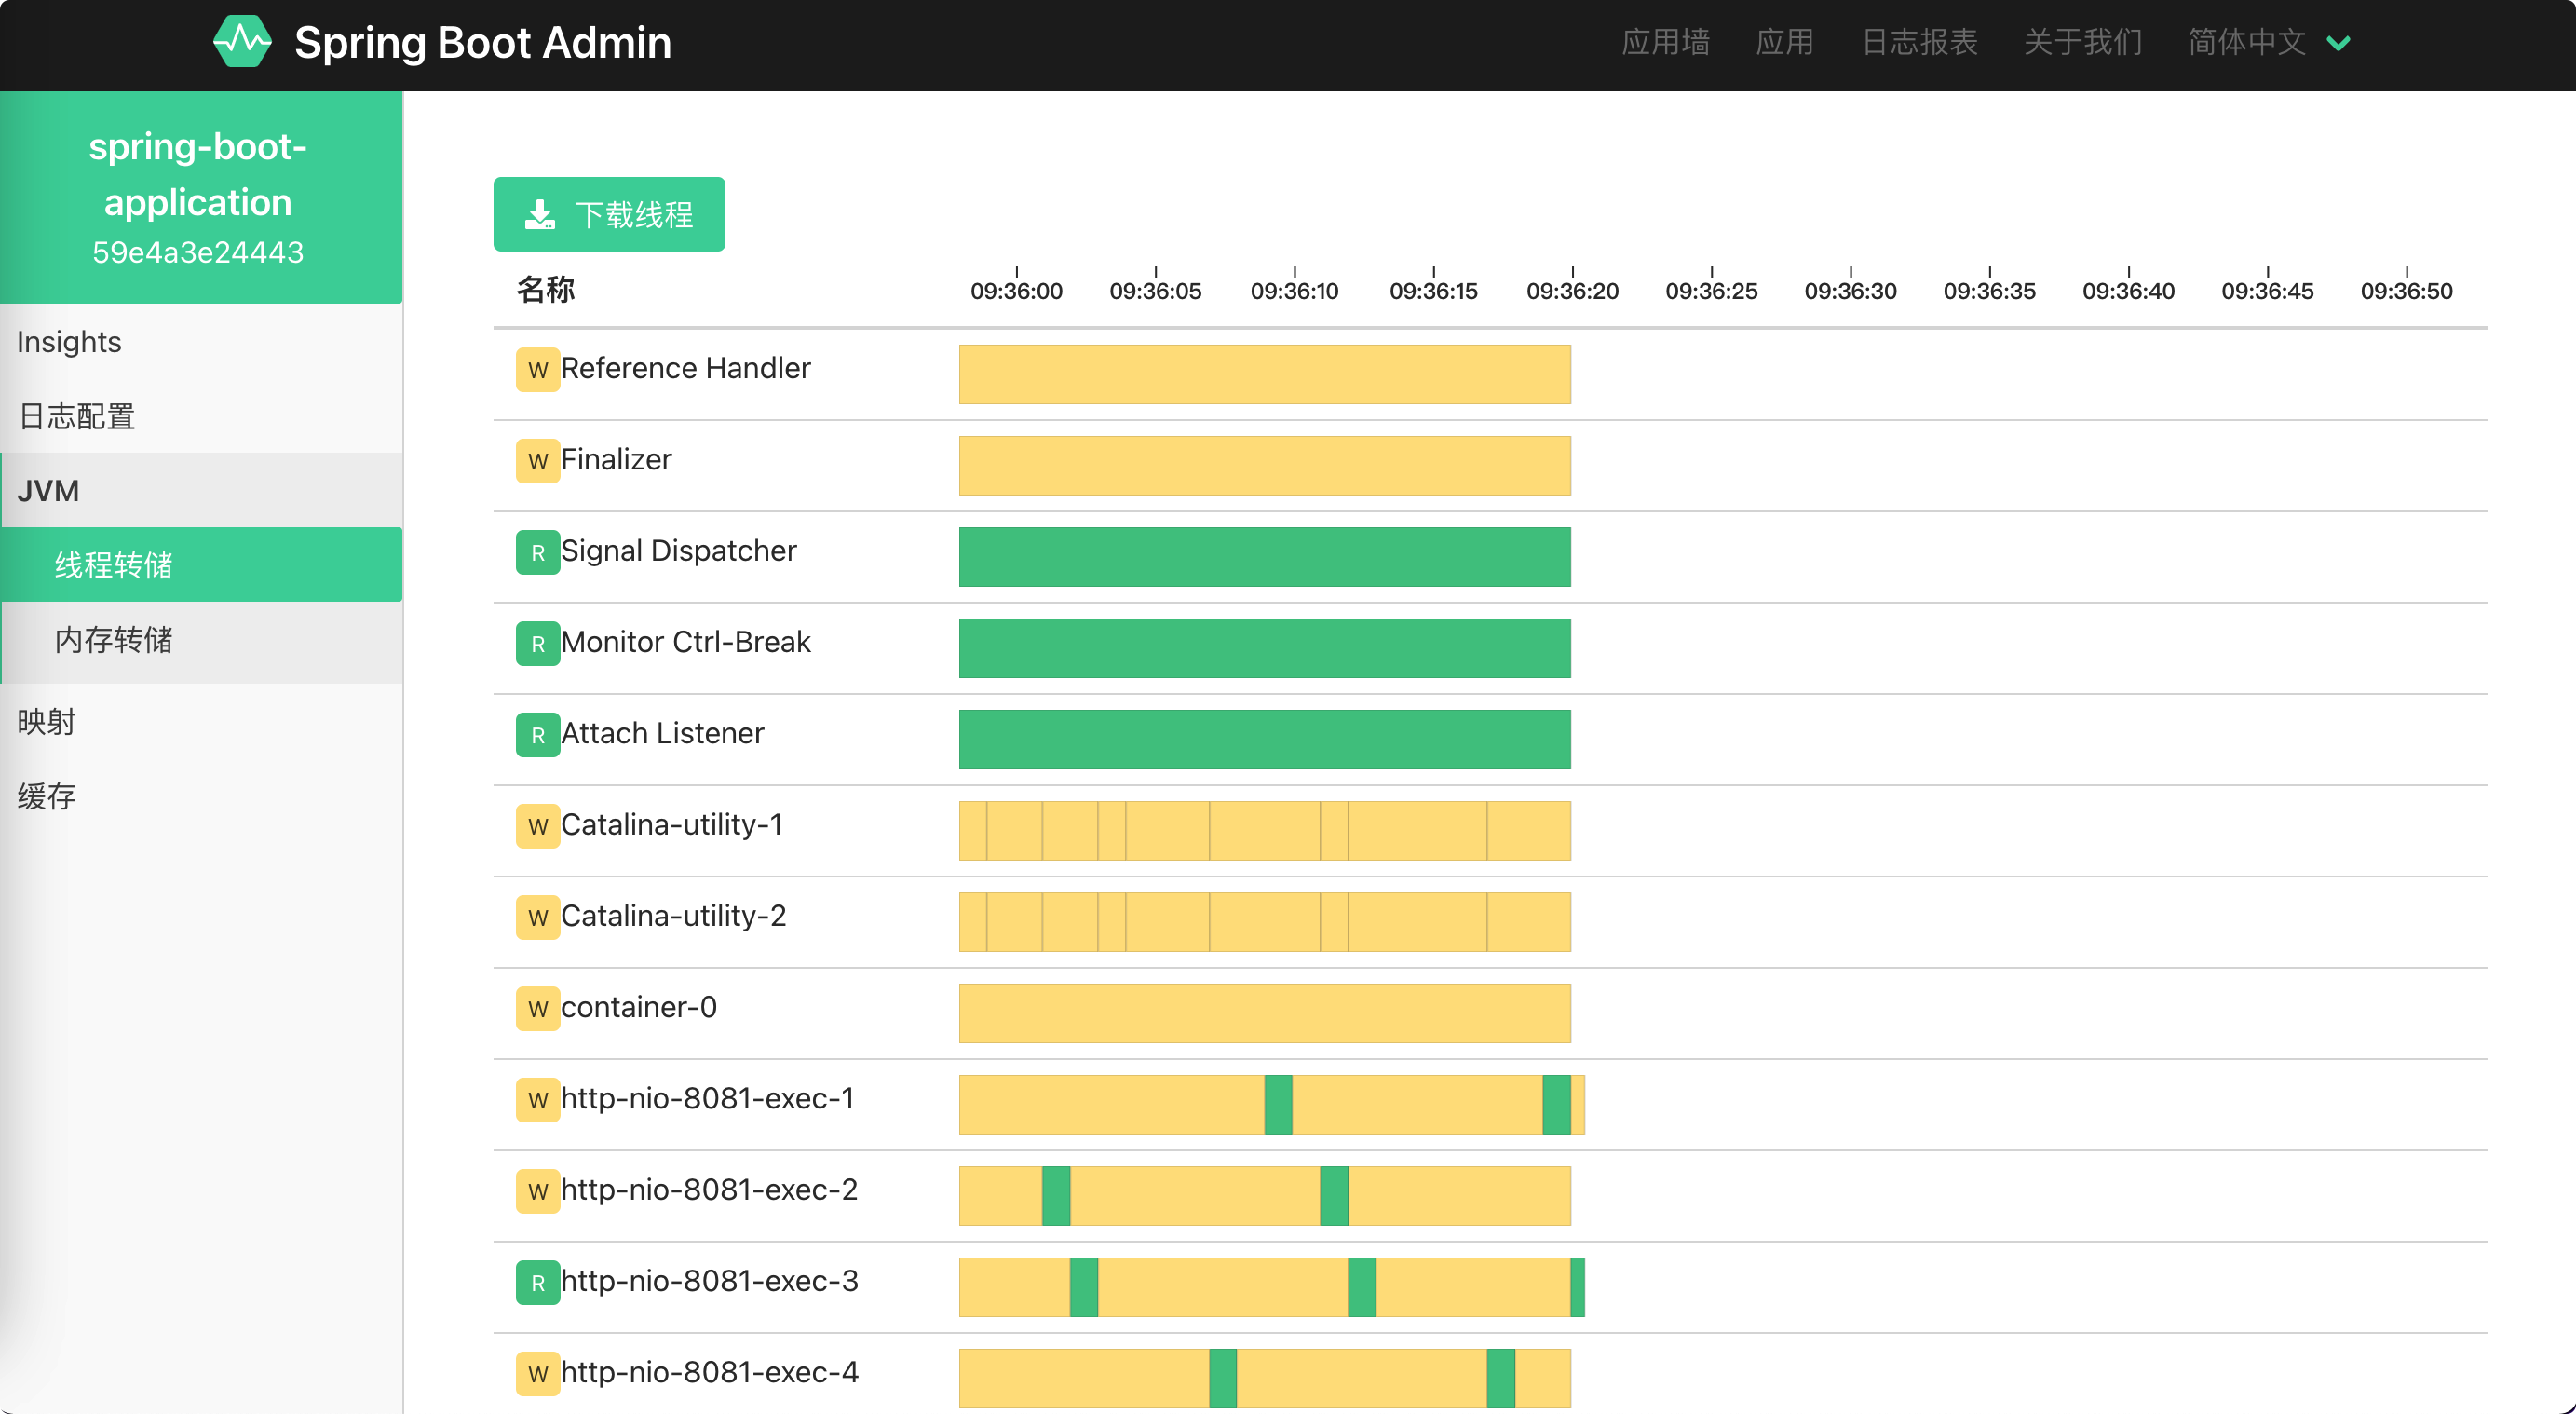Click the W state badge for Finalizer
The height and width of the screenshot is (1414, 2576).
pos(538,461)
